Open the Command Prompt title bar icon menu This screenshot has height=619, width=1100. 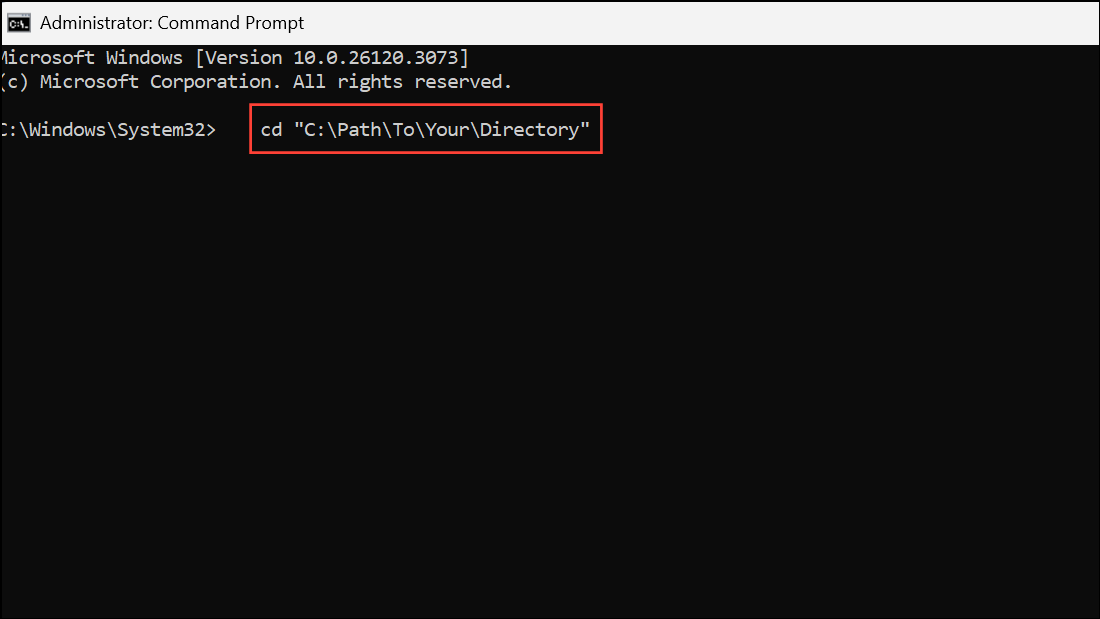pos(19,23)
